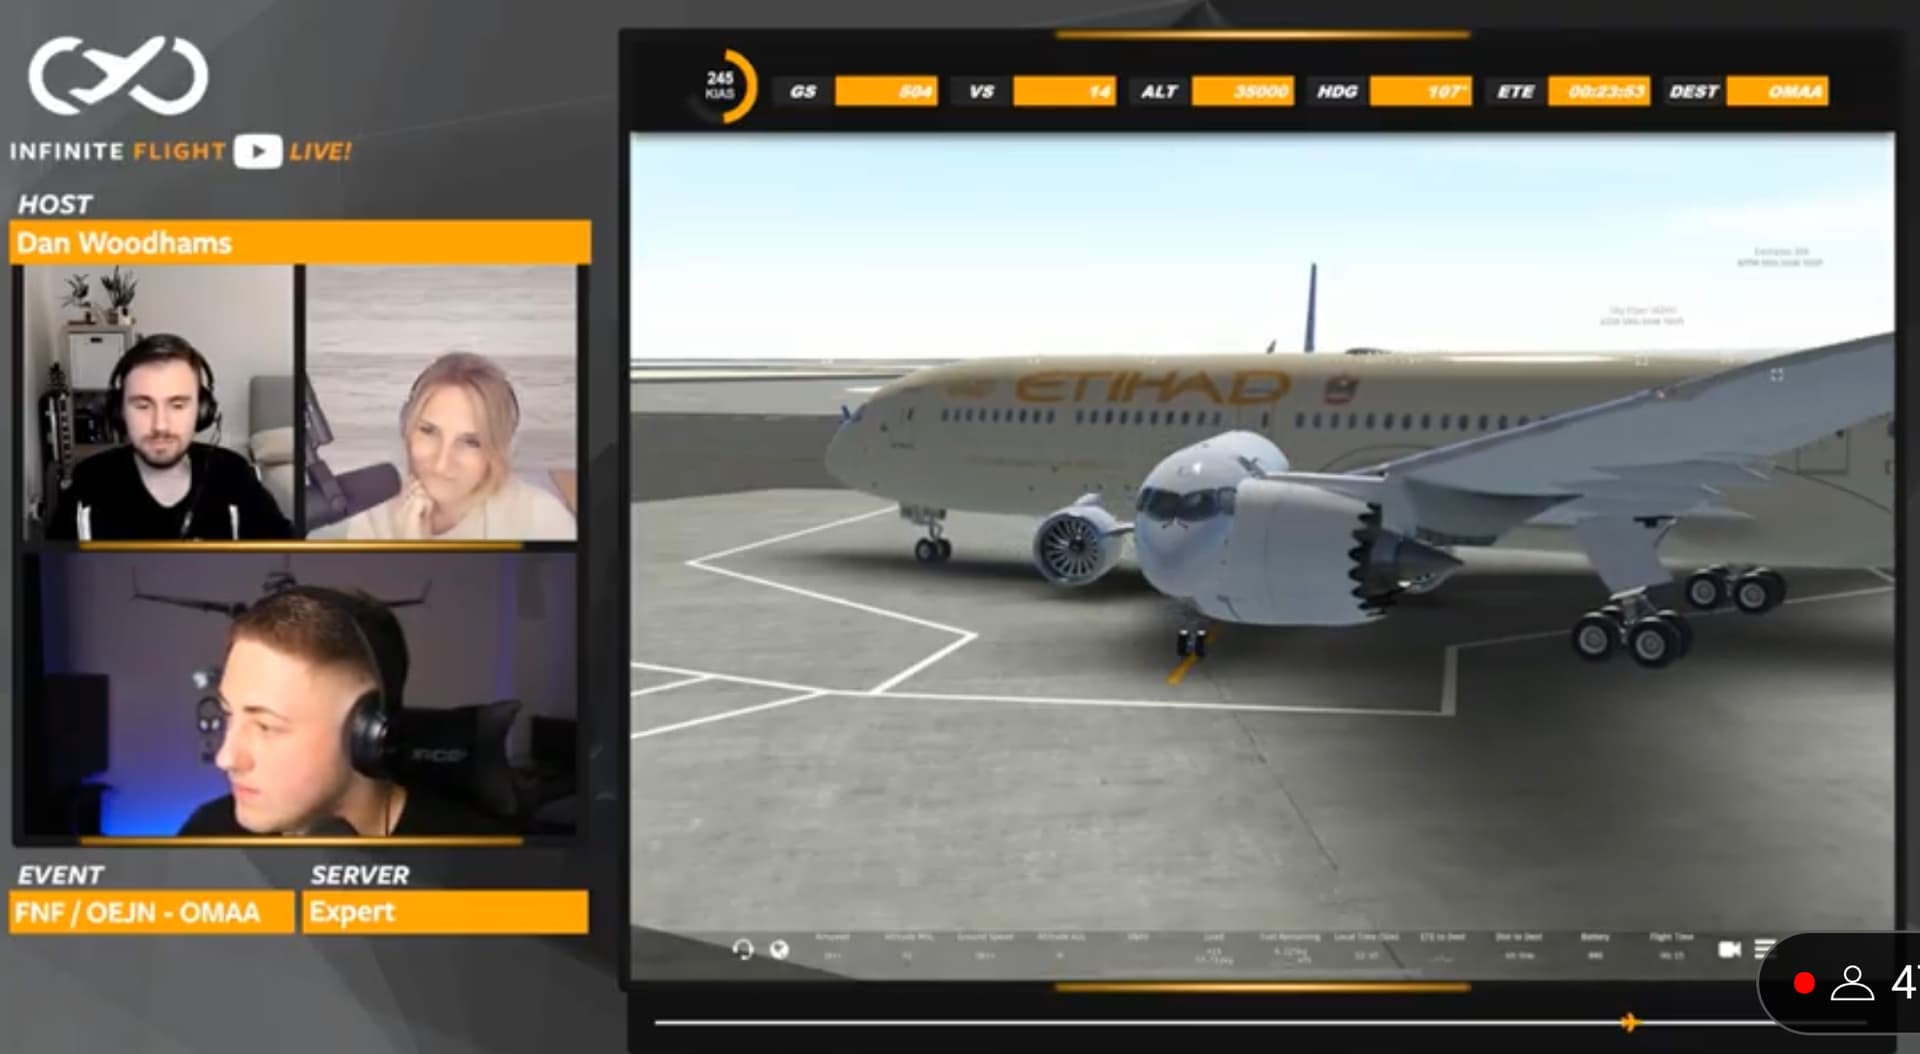This screenshot has width=1920, height=1054.
Task: Click the 245 KIAS airspeed gauge
Action: [722, 86]
